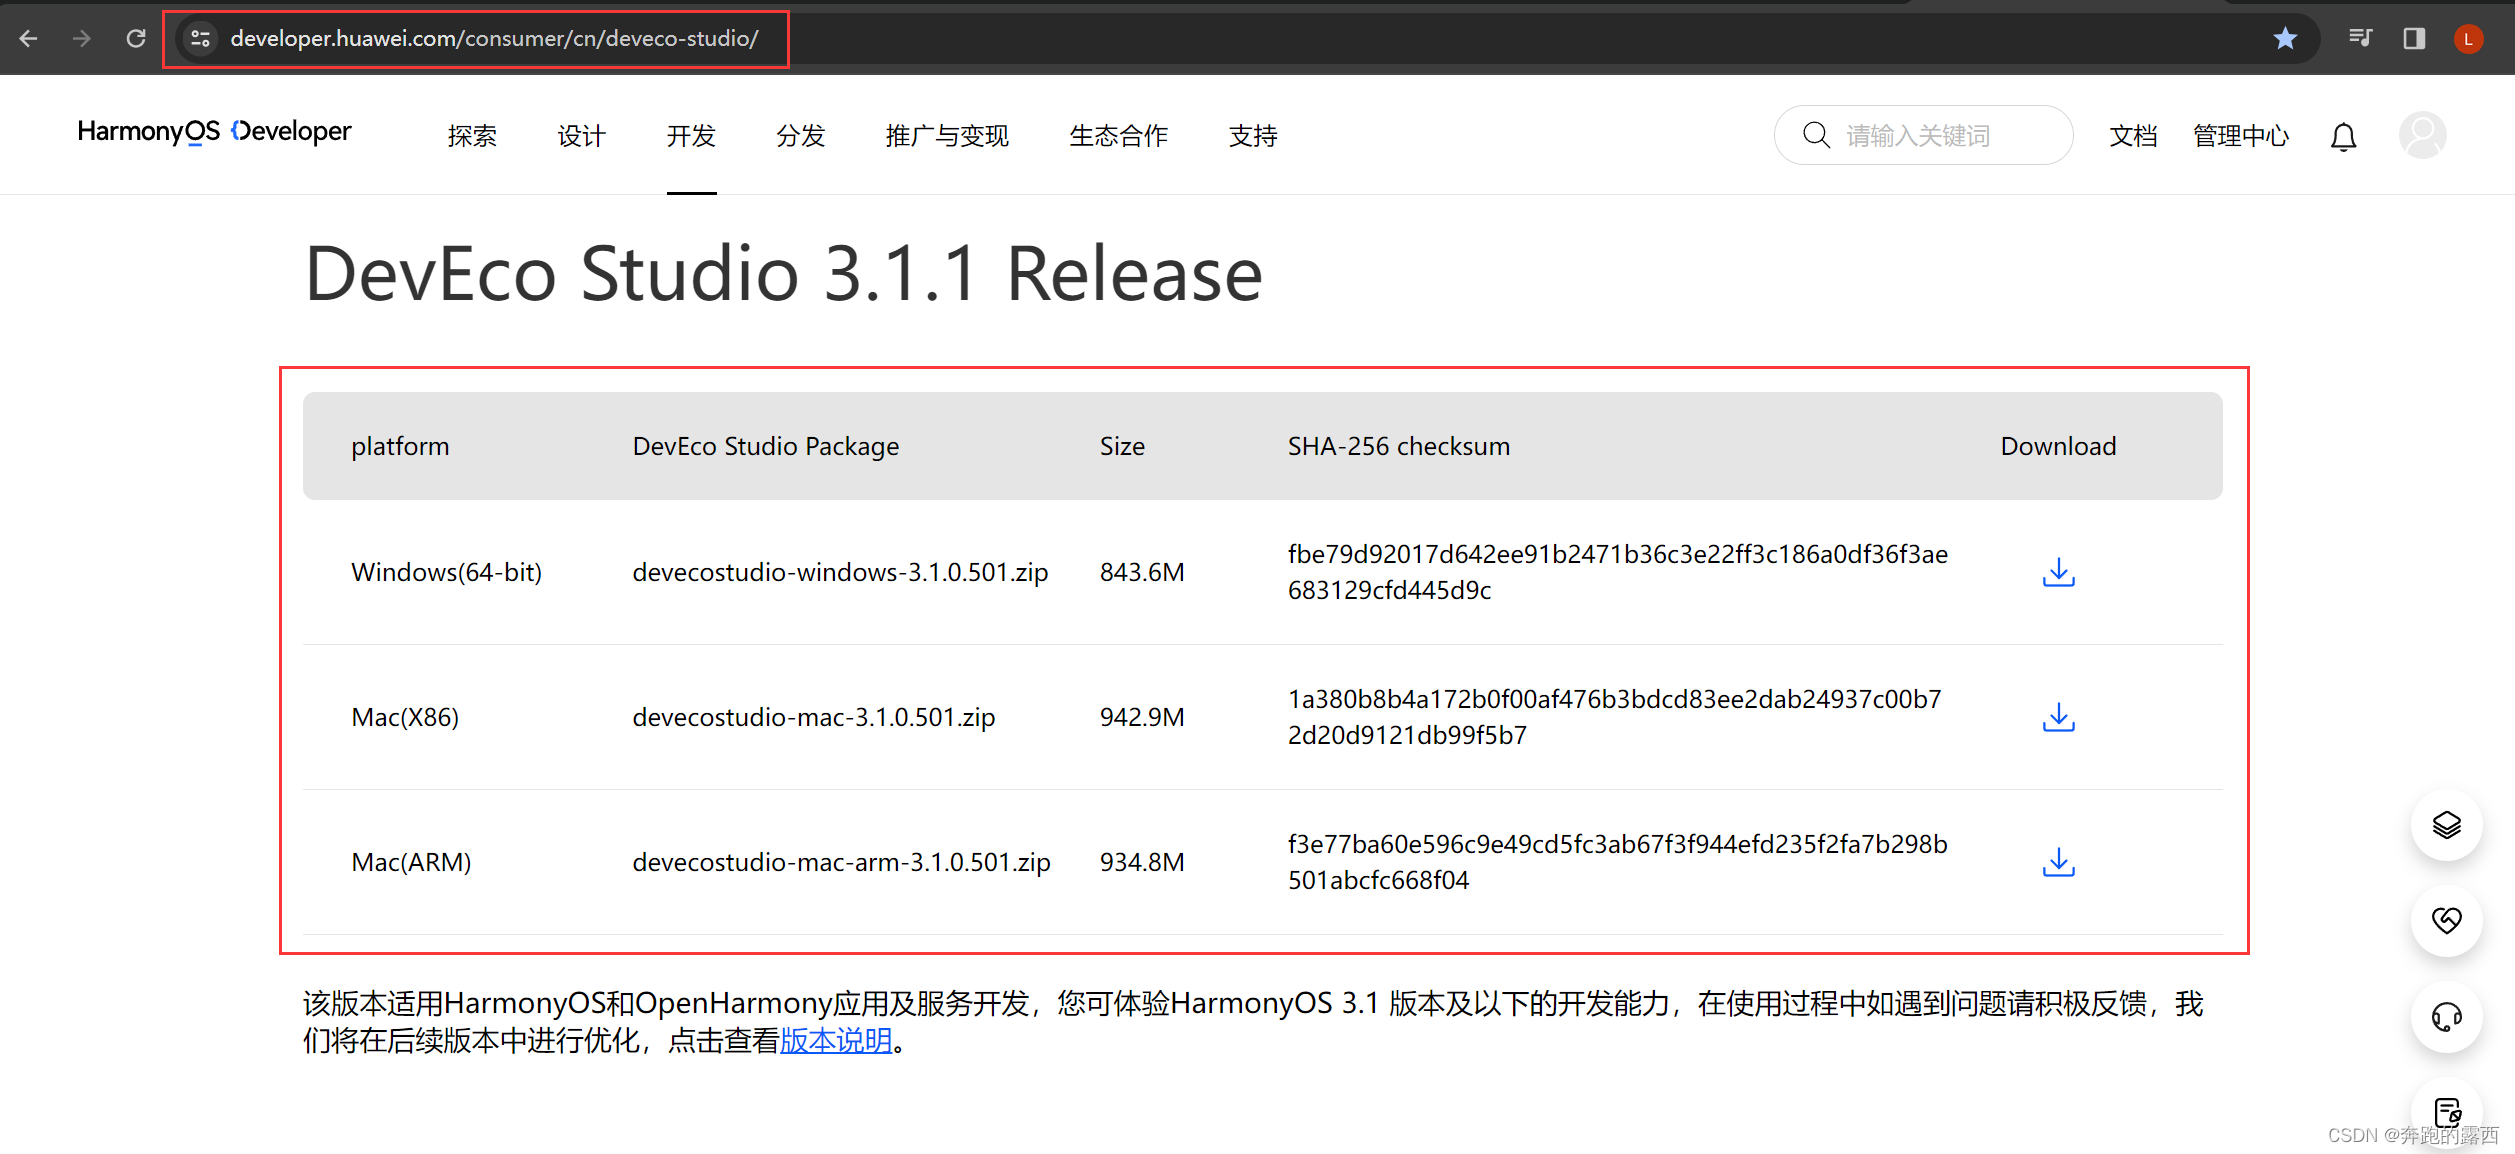The image size is (2515, 1154).
Task: Click the floating heart handshake icon
Action: click(x=2446, y=920)
